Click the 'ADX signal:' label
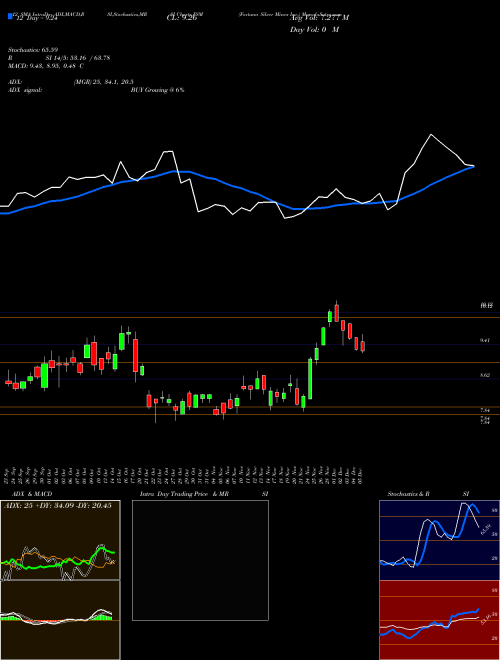 coord(25,90)
